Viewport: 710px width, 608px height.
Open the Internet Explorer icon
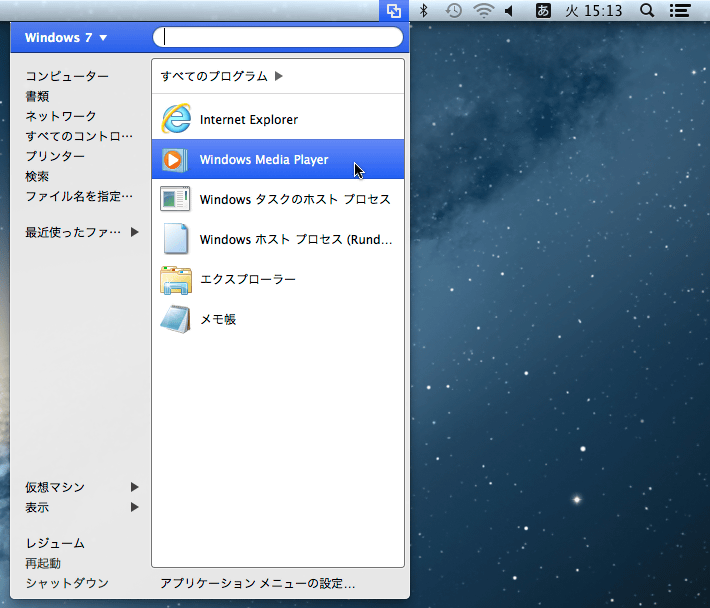176,119
